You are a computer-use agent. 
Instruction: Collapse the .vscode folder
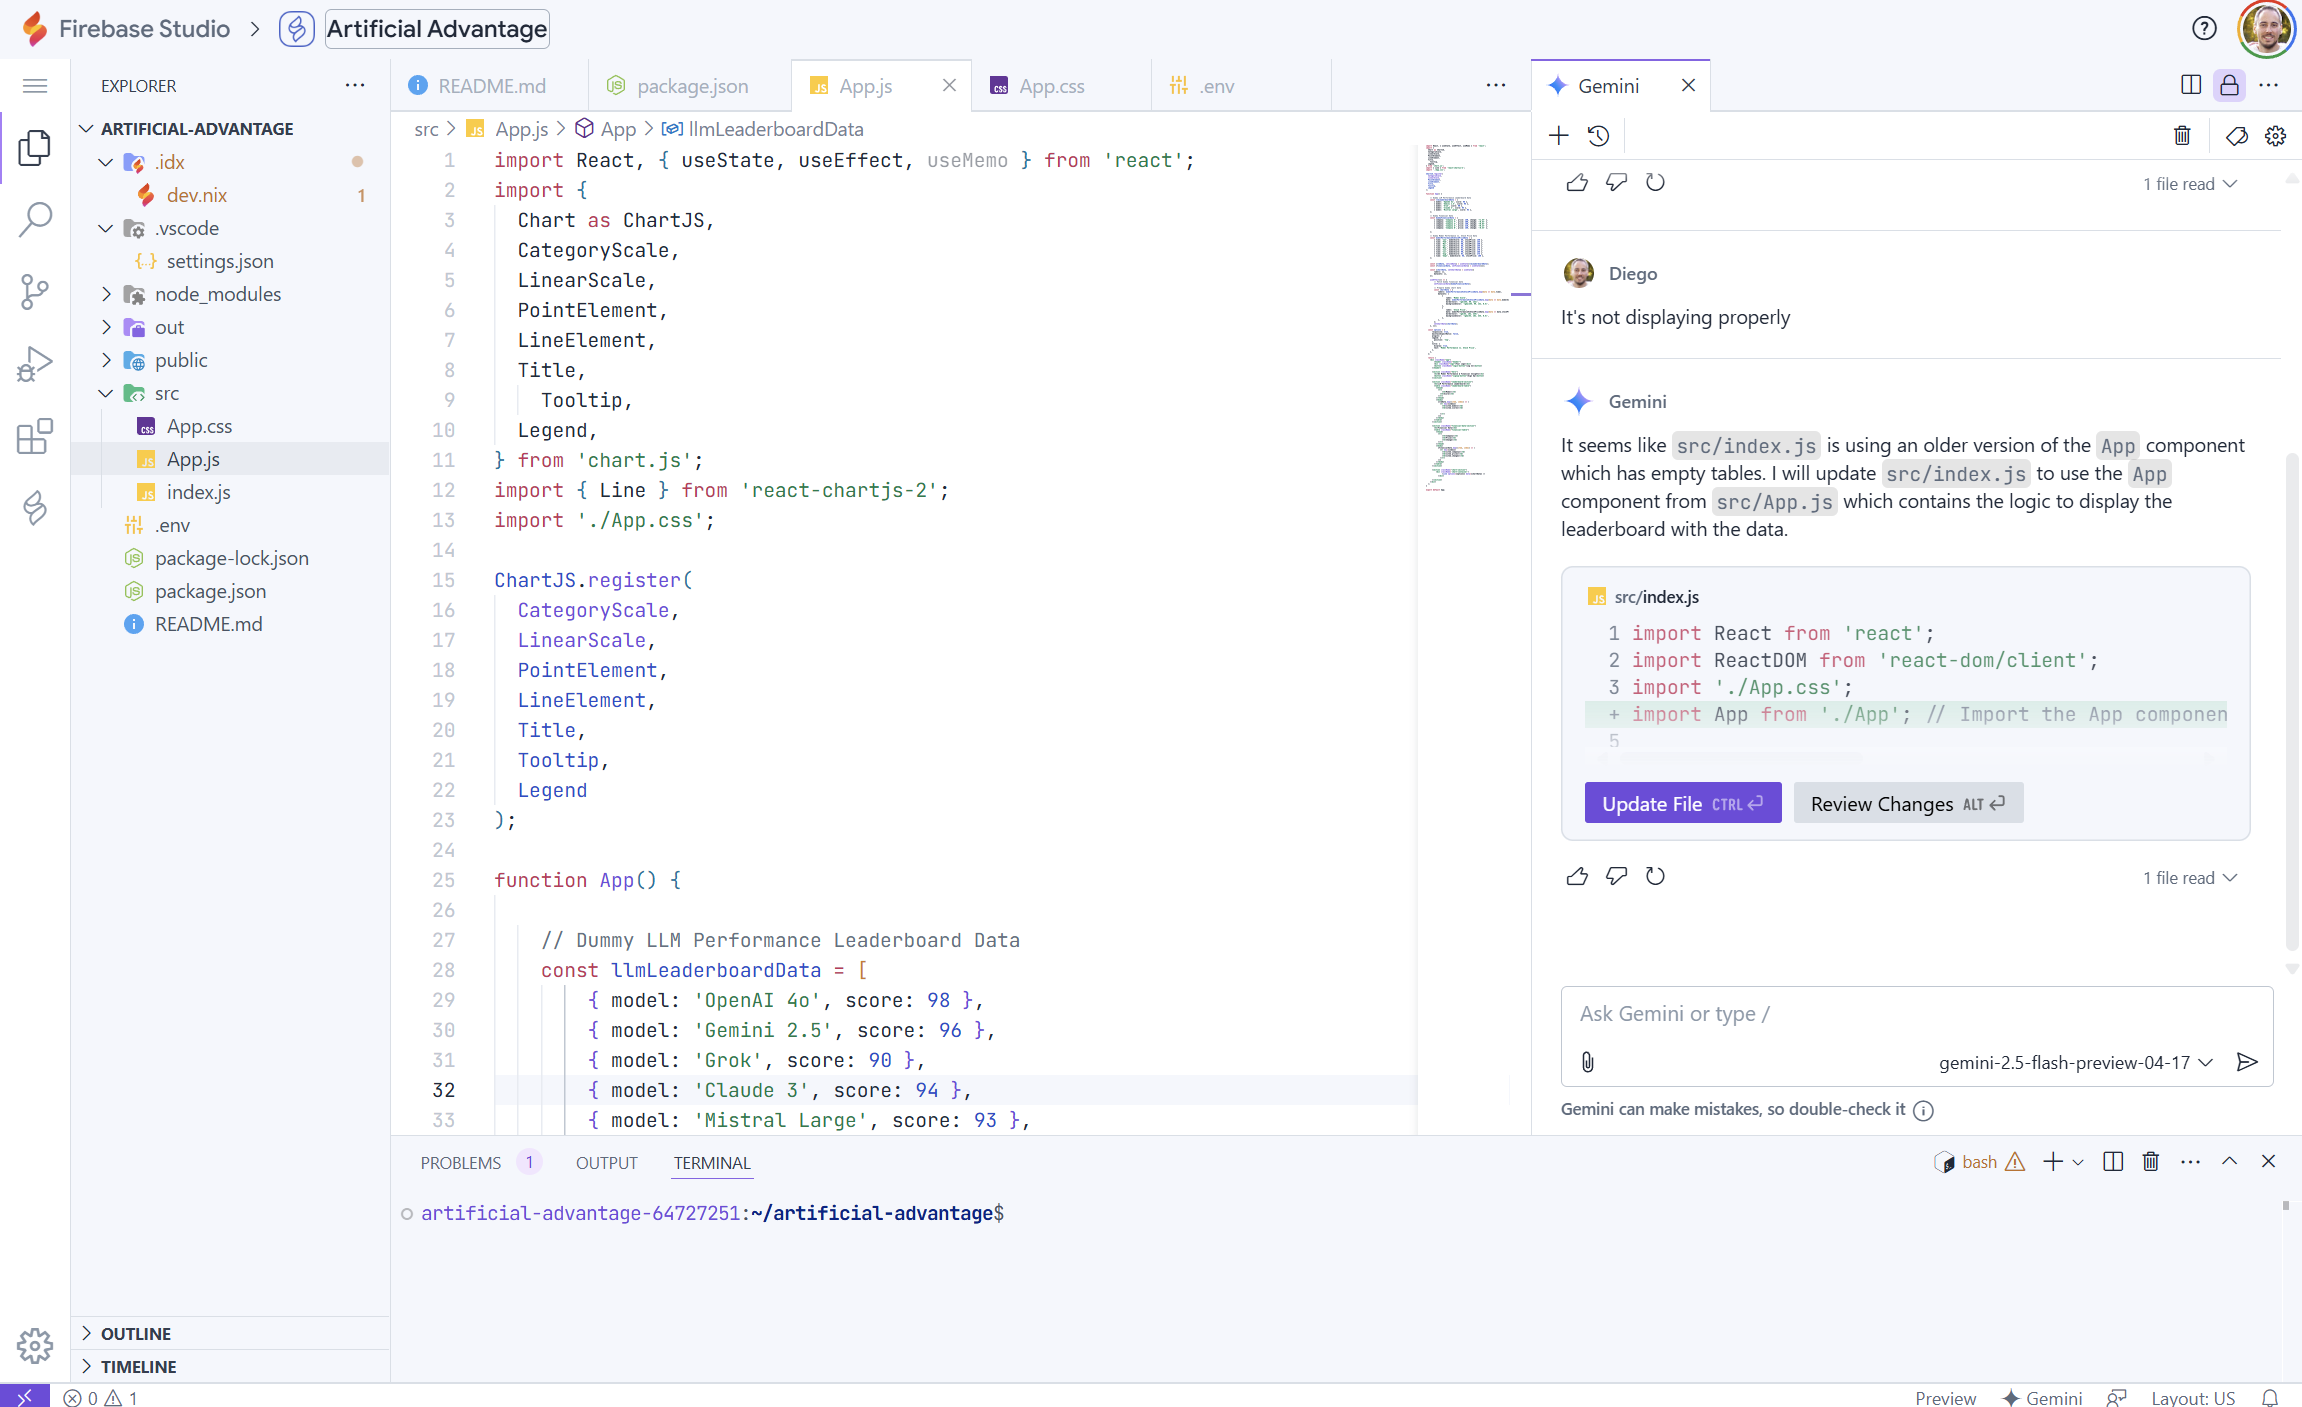coord(106,228)
